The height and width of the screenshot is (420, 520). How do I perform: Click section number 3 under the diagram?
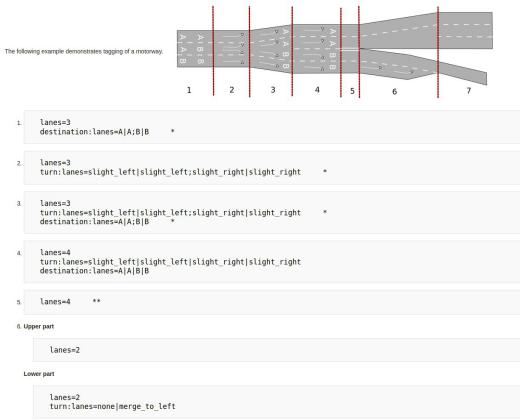(x=273, y=90)
